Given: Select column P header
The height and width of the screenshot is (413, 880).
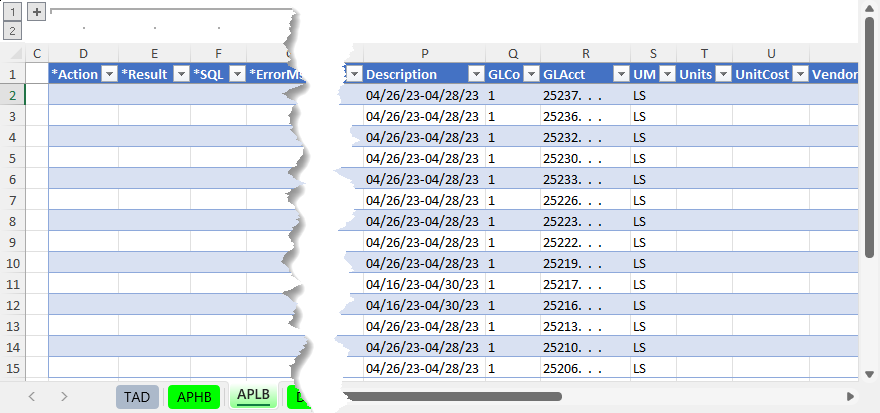Looking at the screenshot, I should (425, 54).
